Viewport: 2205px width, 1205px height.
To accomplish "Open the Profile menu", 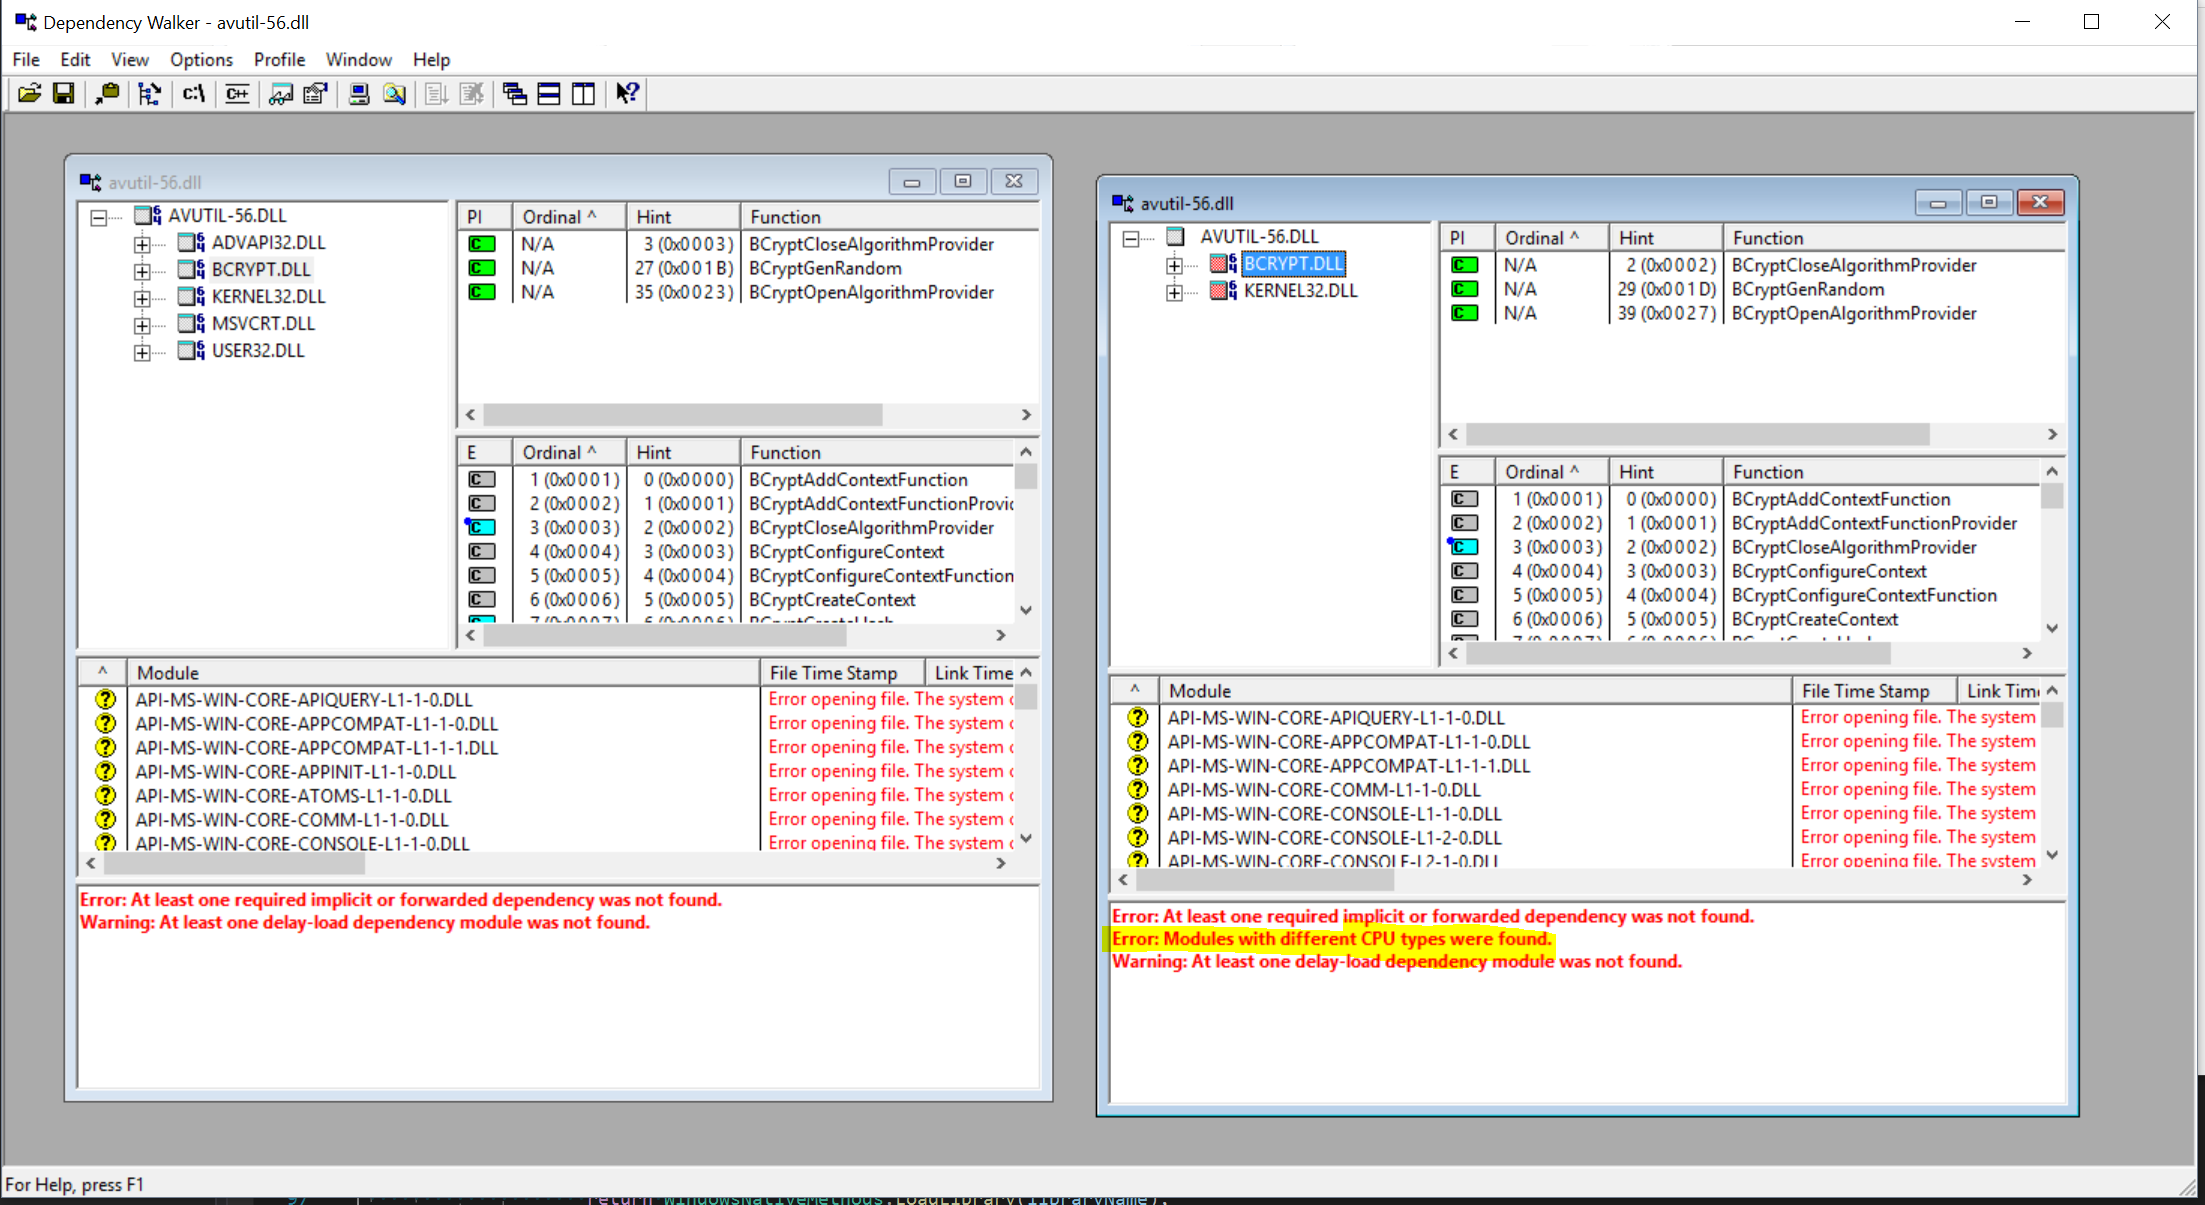I will (x=279, y=59).
